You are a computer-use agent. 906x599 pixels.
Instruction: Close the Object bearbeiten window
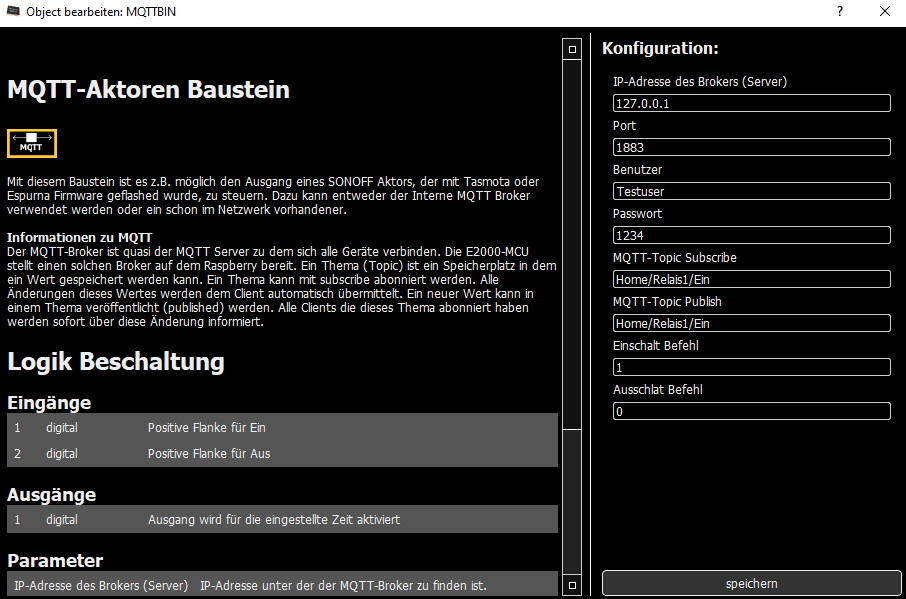coord(884,12)
